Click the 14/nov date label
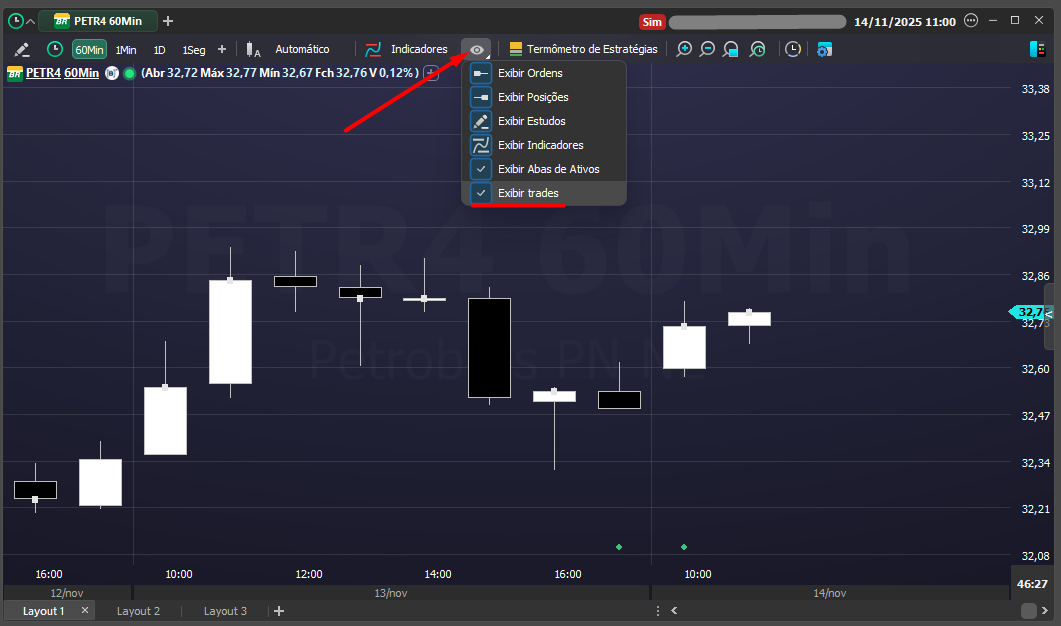 pos(830,594)
